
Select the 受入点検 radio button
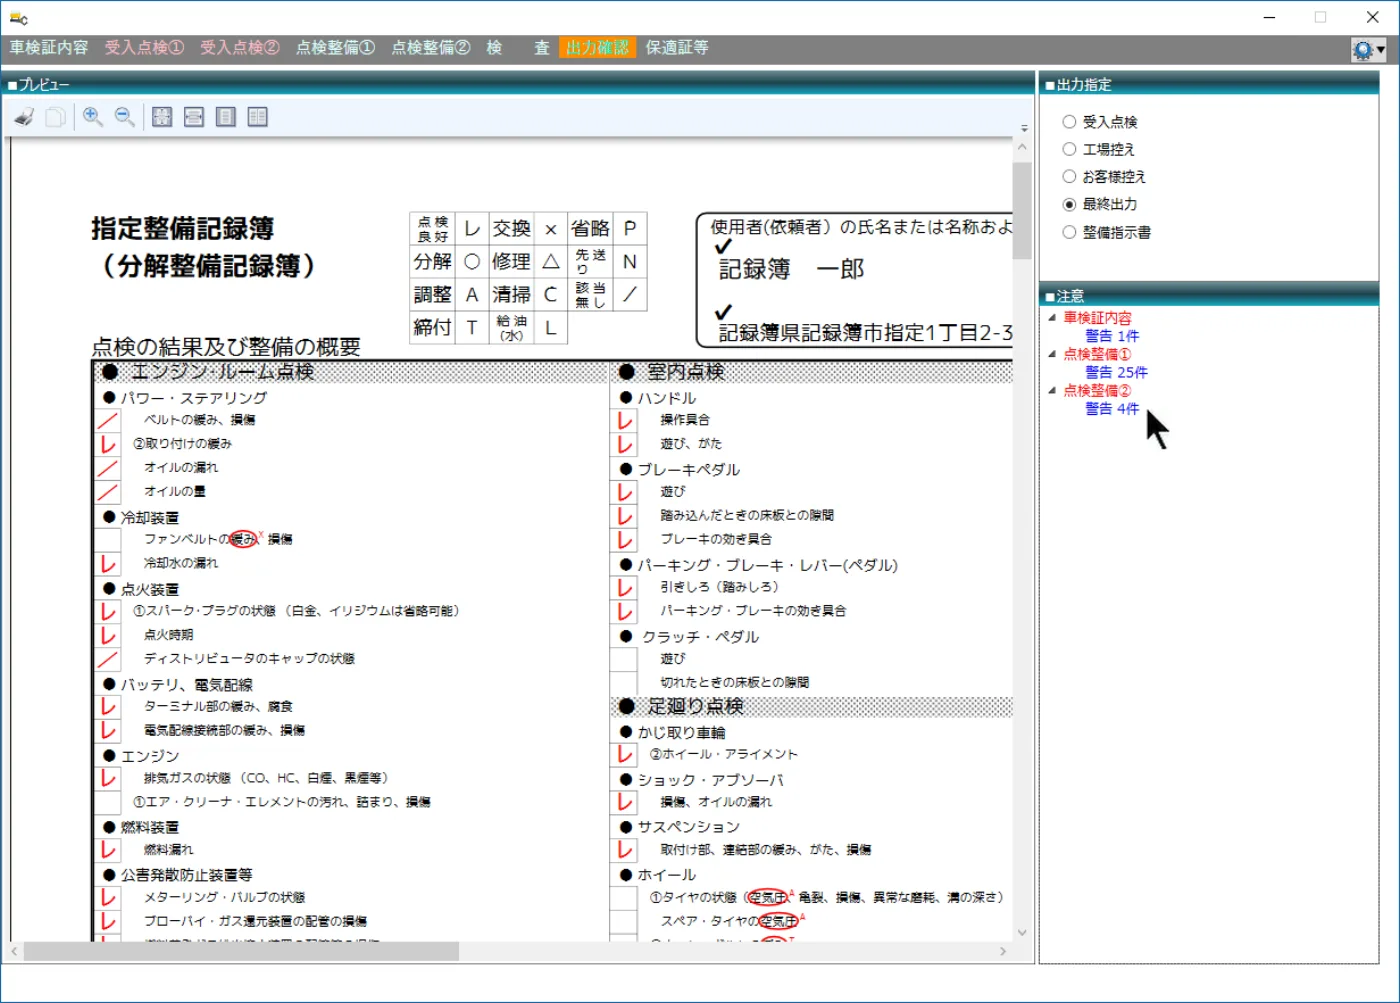click(1069, 122)
